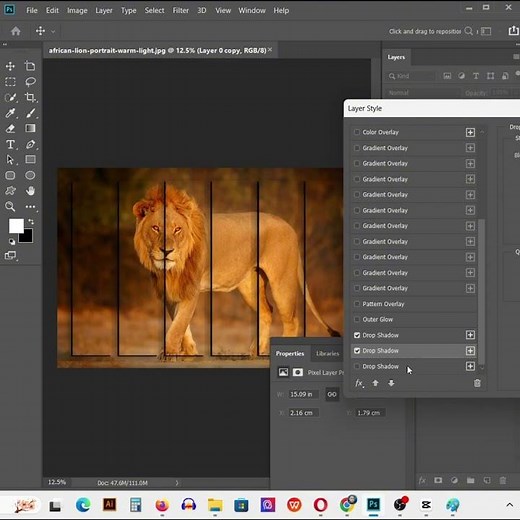
Task: Open the layer Kind filter dropdown
Action: (411, 76)
